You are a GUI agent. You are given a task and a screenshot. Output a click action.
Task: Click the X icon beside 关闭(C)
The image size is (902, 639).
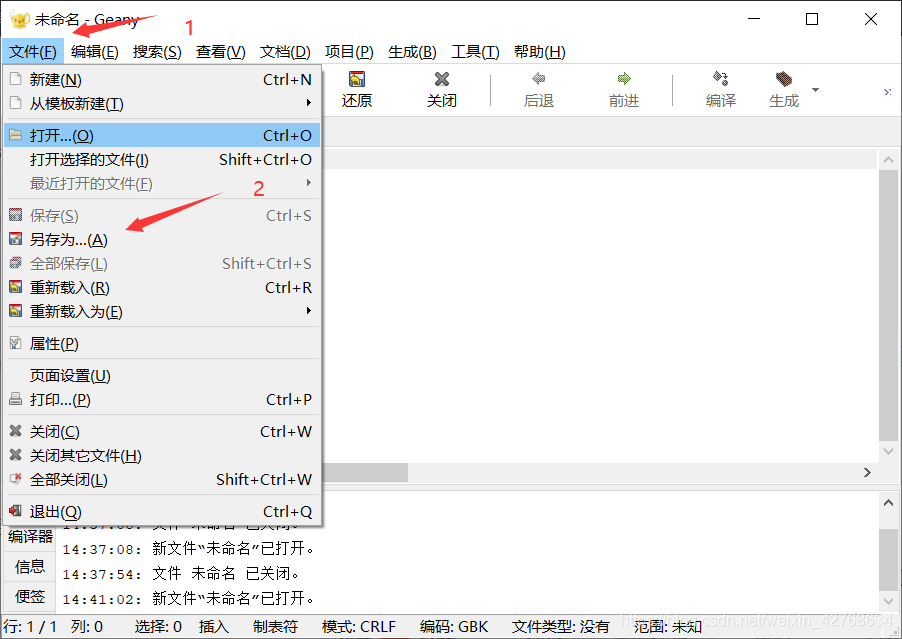pos(16,431)
